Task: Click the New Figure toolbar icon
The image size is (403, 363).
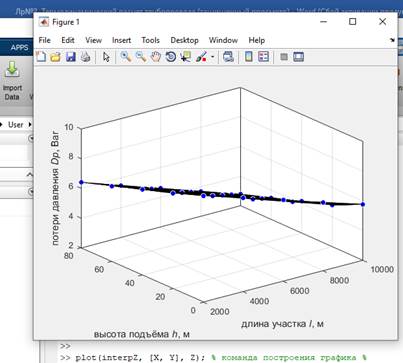Action: (41, 57)
